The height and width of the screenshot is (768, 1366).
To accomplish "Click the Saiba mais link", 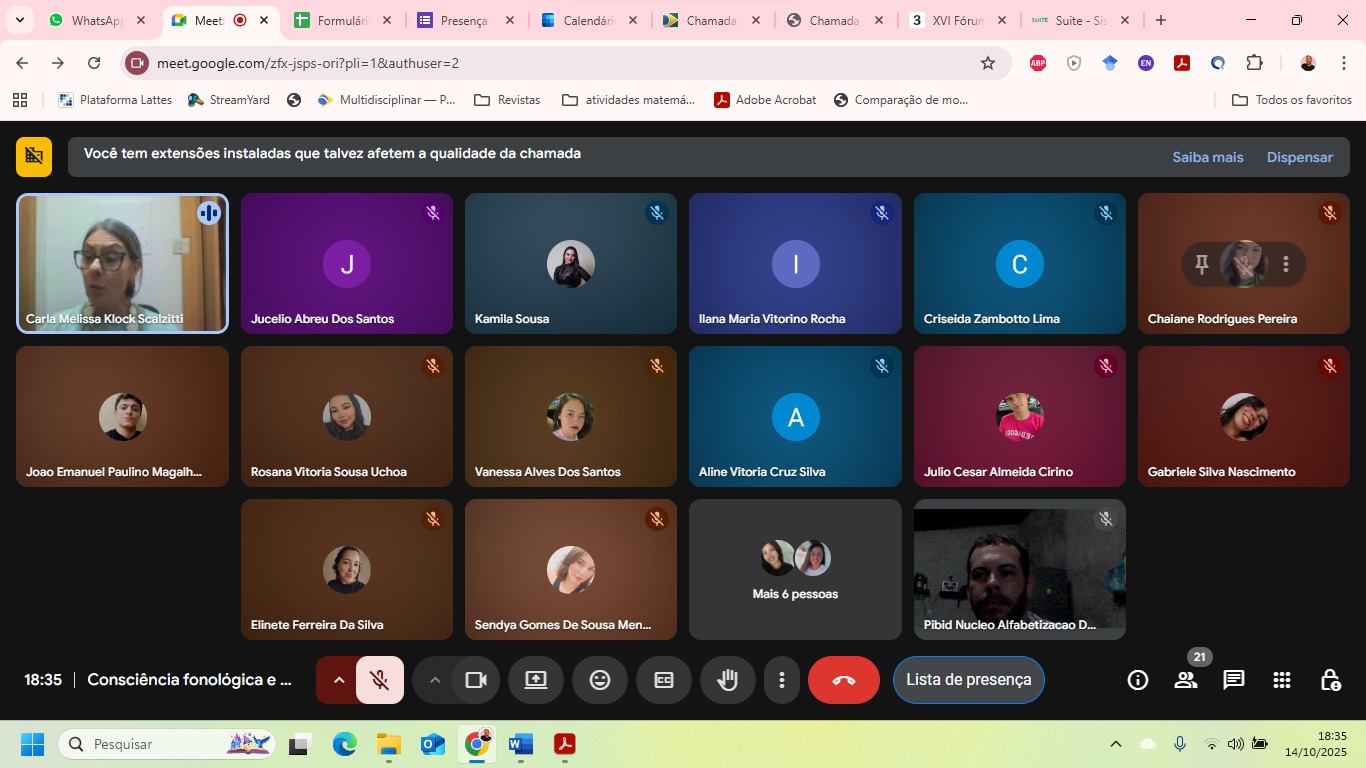I will coord(1207,157).
